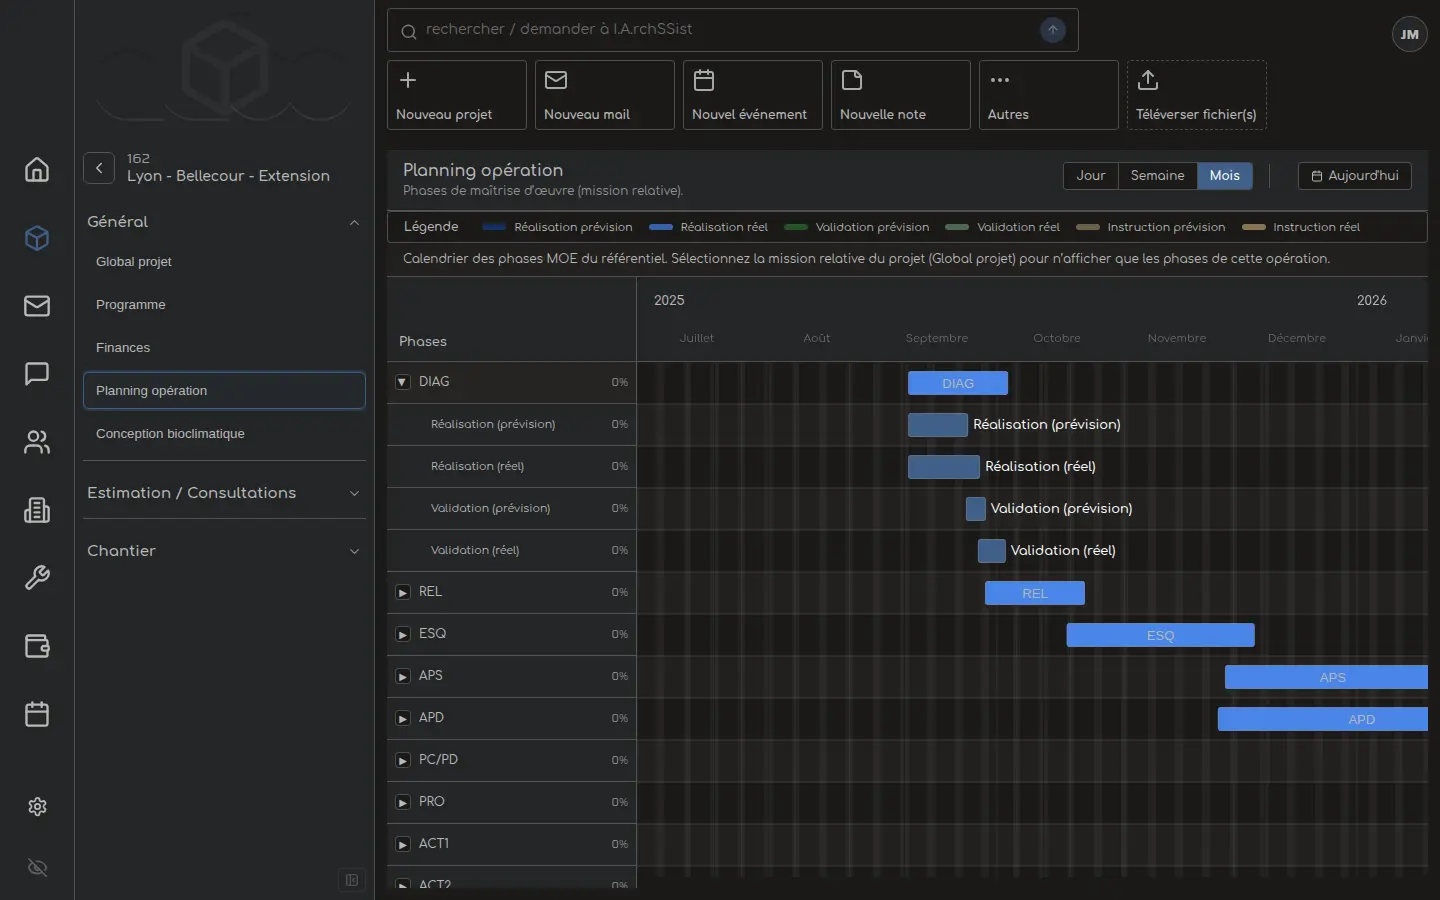Add a Nouvel événement
The width and height of the screenshot is (1440, 900).
click(753, 95)
